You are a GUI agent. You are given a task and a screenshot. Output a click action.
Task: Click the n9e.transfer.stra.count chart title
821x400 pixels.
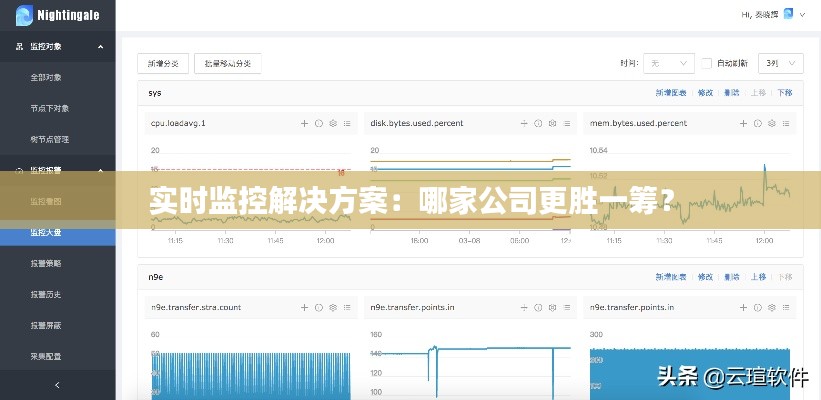point(196,308)
